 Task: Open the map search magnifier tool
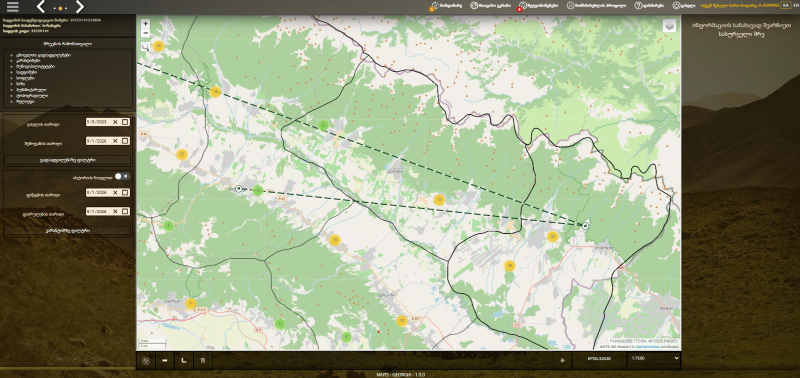[x=145, y=46]
